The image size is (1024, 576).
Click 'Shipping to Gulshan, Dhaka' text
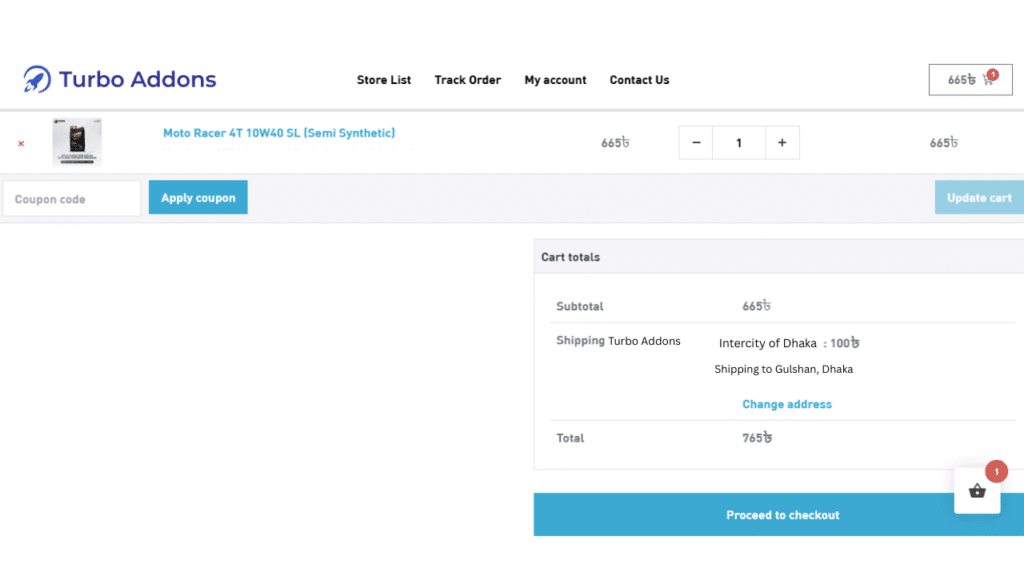pyautogui.click(x=783, y=369)
